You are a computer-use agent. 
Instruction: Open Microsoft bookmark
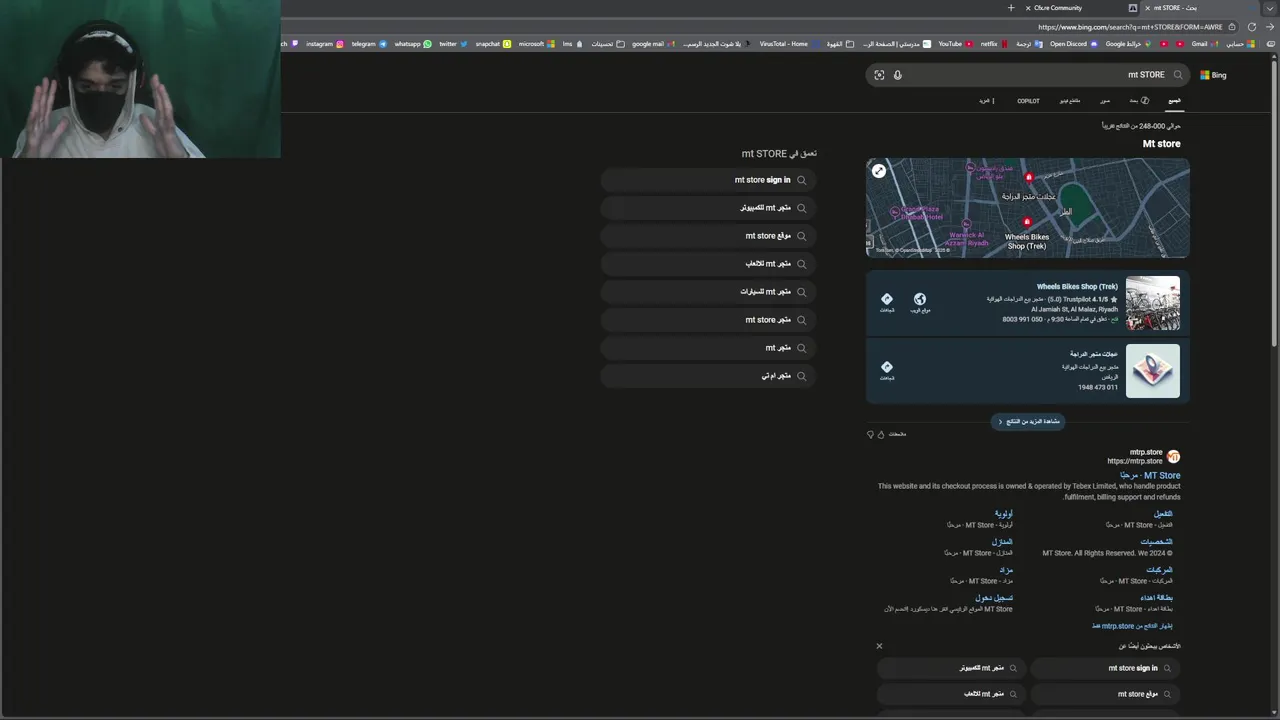point(537,44)
